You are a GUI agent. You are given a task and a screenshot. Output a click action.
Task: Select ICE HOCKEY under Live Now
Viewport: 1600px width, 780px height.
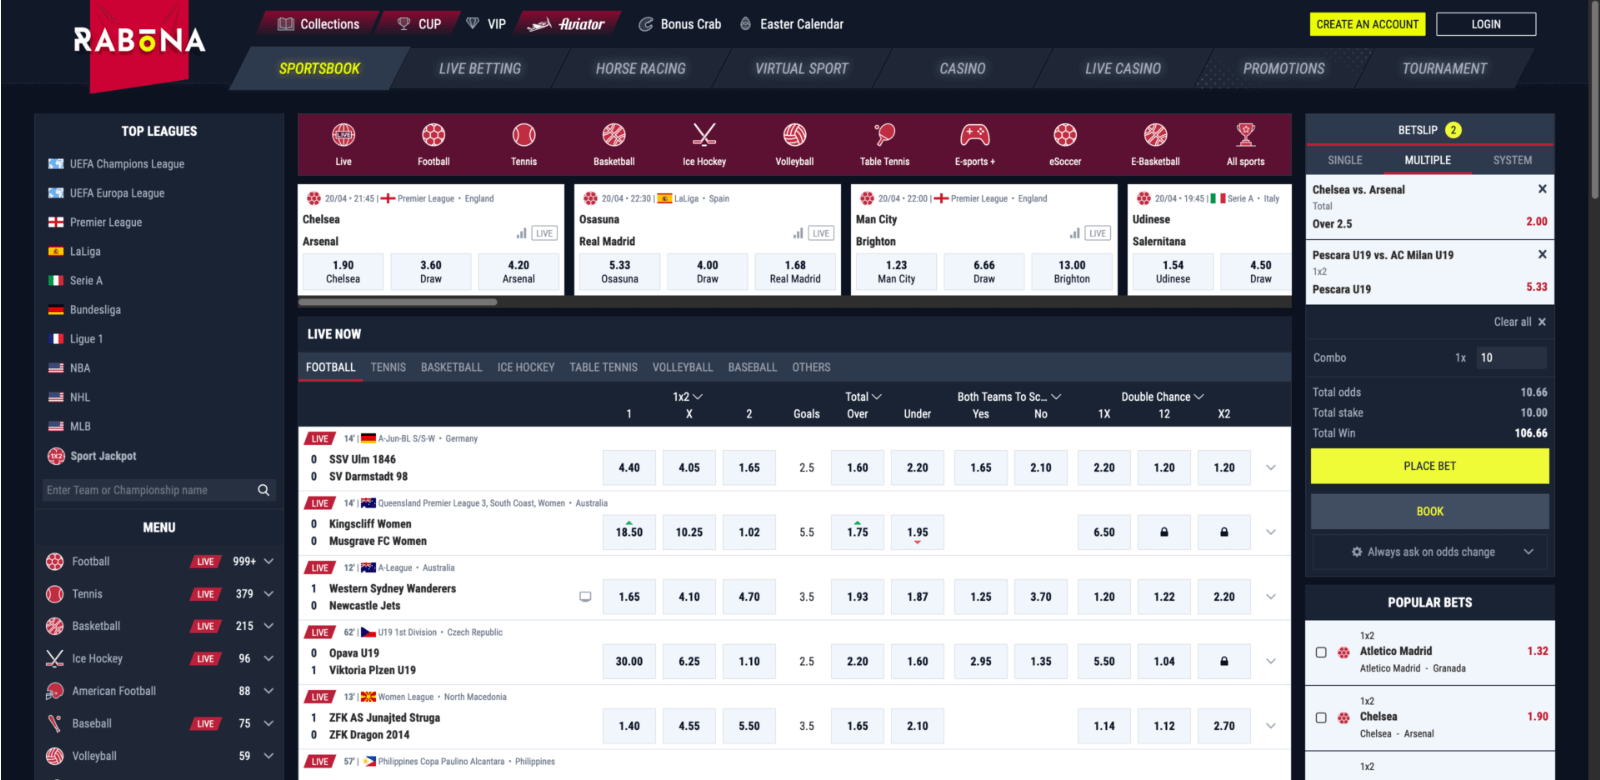point(526,367)
